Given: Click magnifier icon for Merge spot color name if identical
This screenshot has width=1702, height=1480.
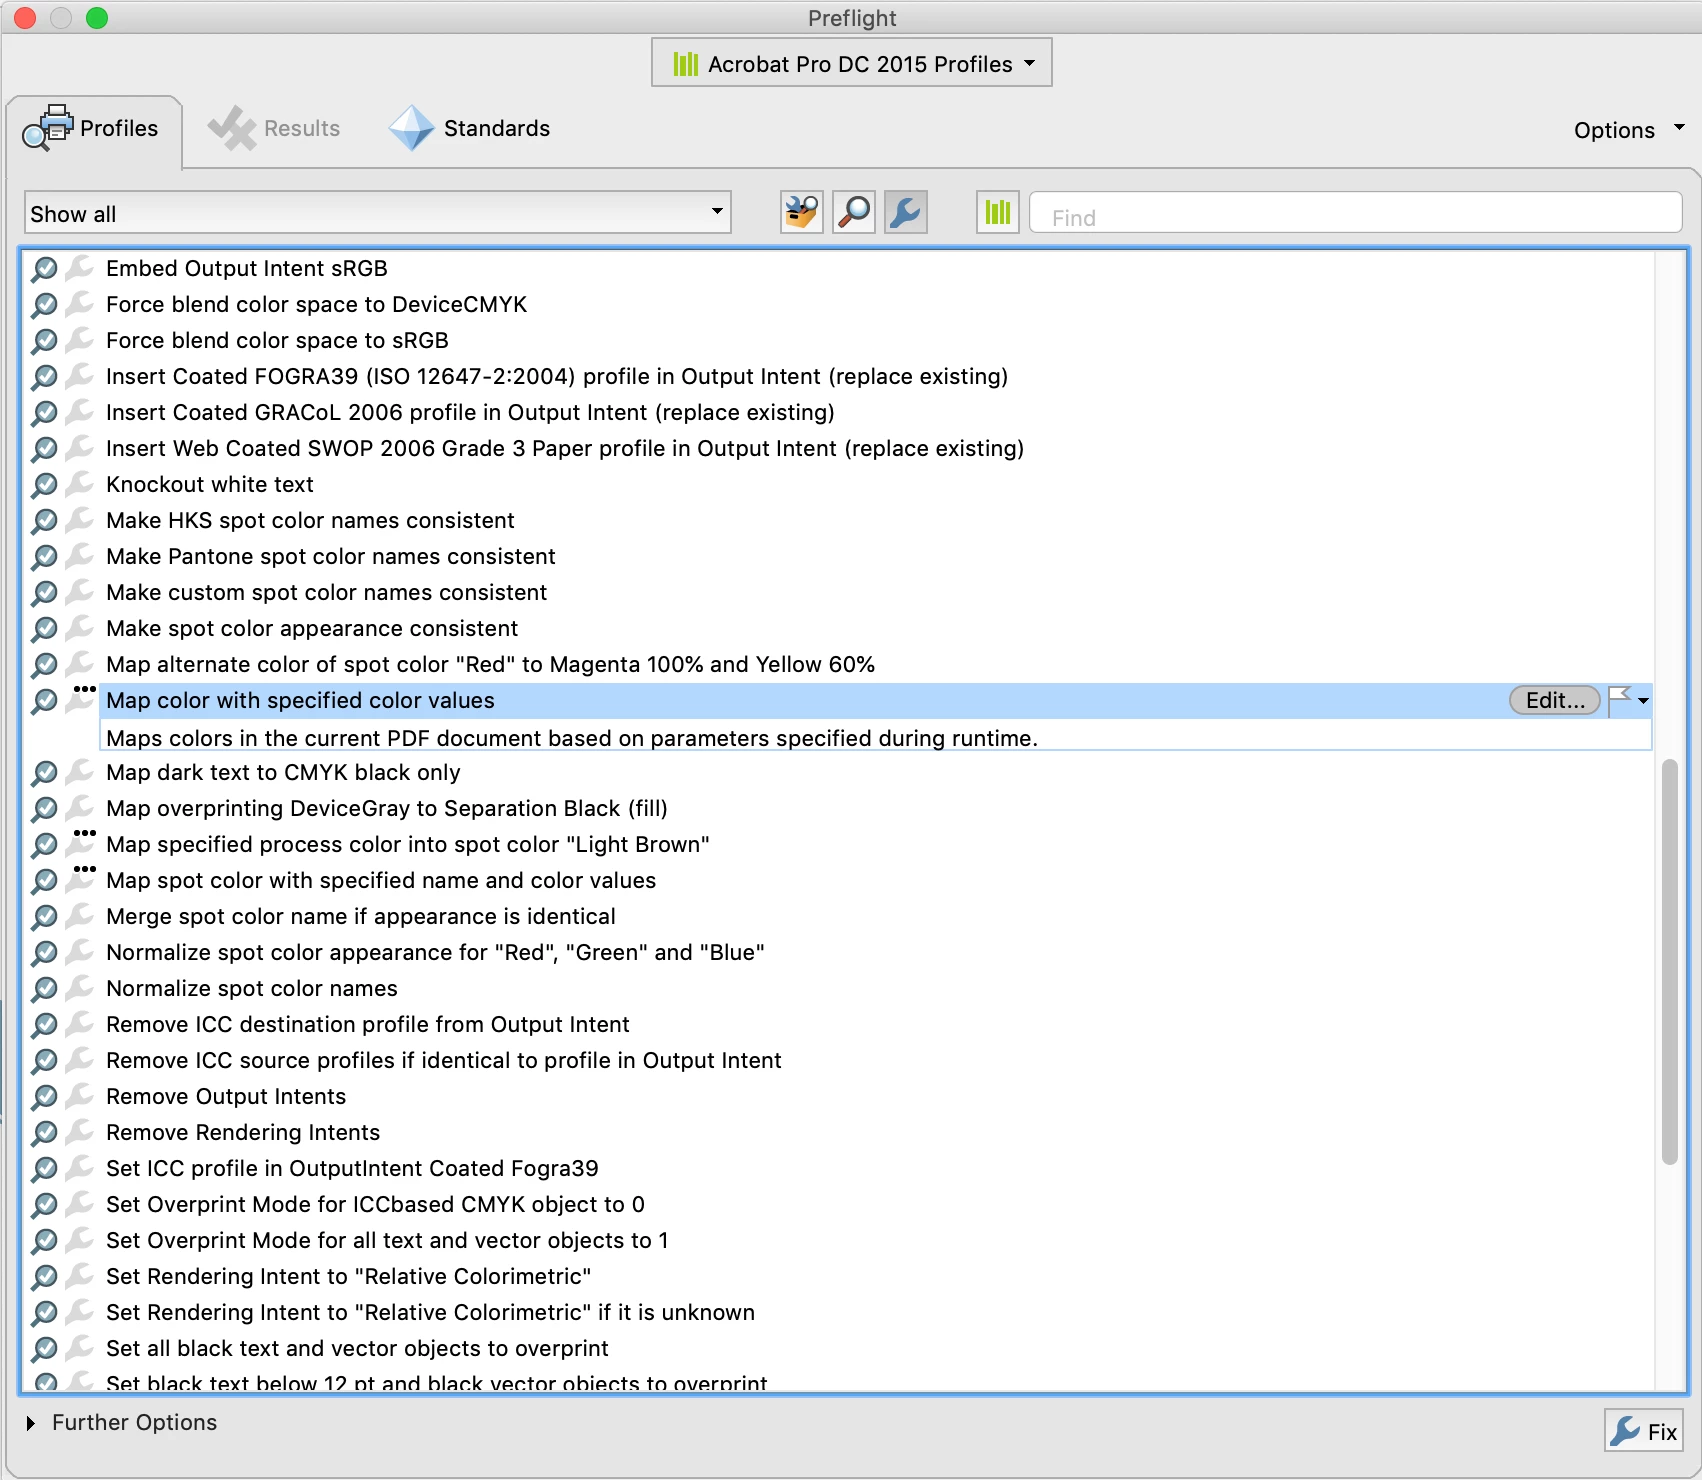Looking at the screenshot, I should click(x=44, y=916).
